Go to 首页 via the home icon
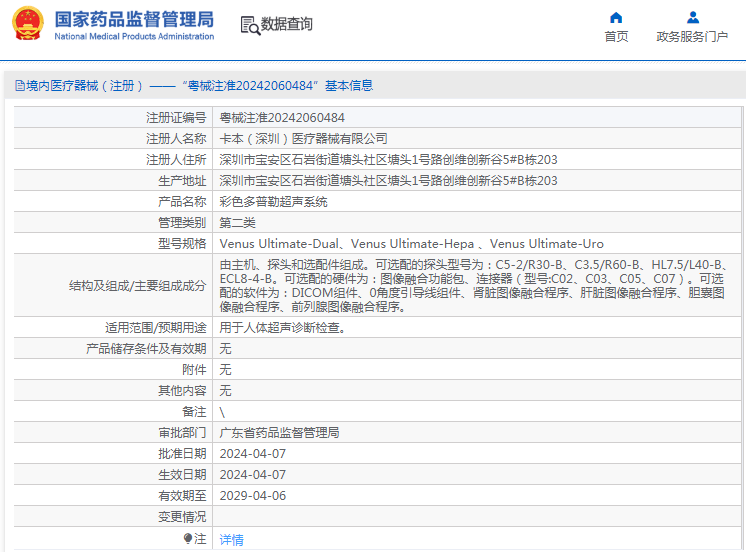The image size is (746, 552). (x=616, y=18)
